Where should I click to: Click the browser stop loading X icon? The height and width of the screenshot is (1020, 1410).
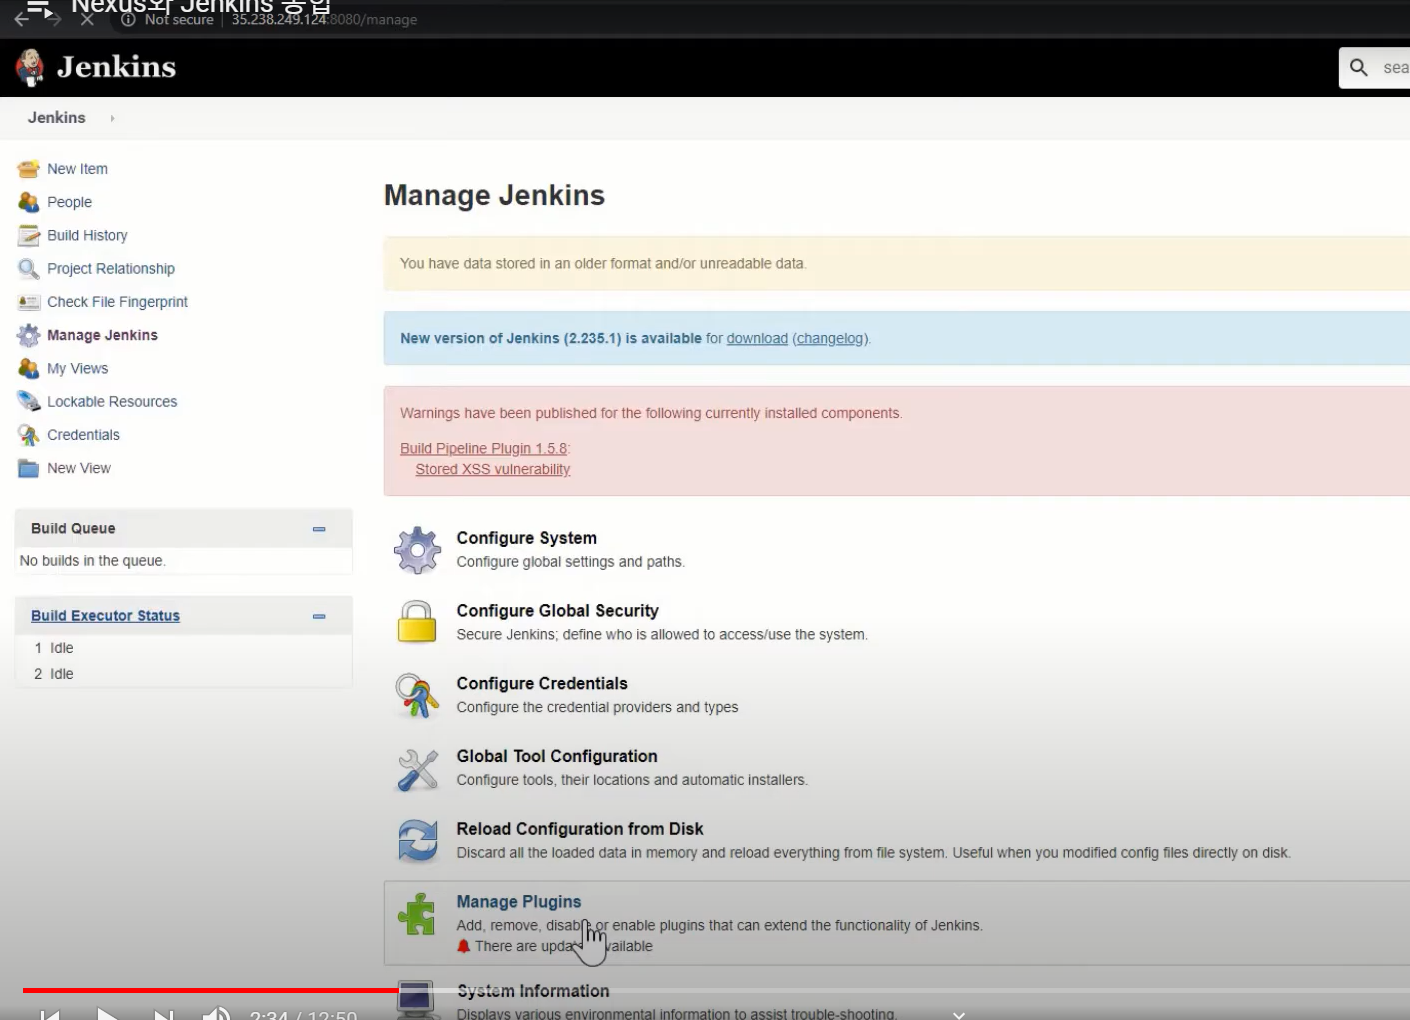[x=87, y=19]
